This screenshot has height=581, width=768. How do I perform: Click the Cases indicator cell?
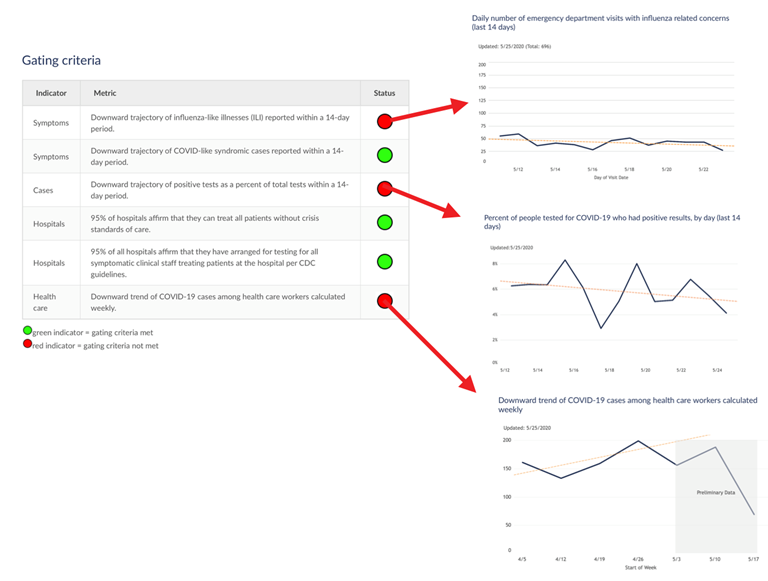pos(43,189)
